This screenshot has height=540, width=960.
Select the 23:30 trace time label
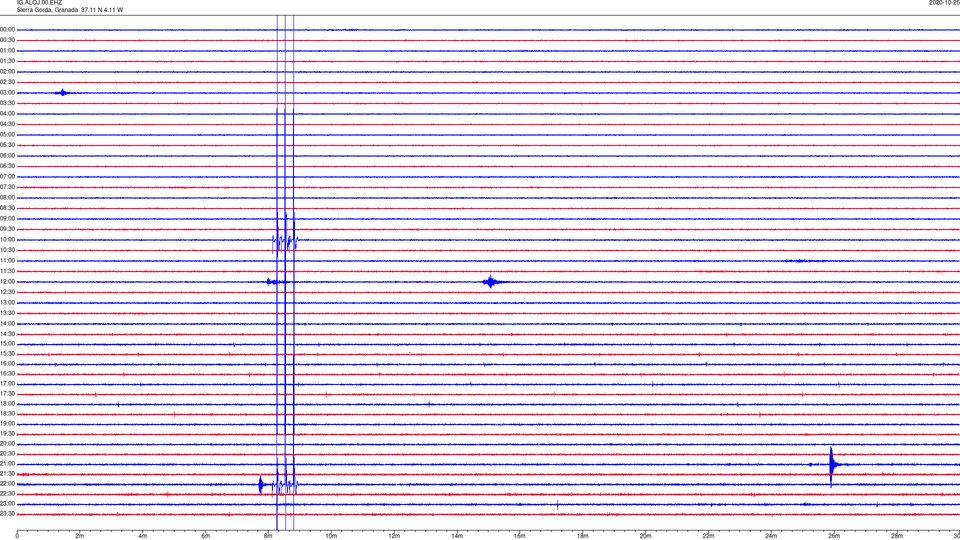pyautogui.click(x=7, y=514)
